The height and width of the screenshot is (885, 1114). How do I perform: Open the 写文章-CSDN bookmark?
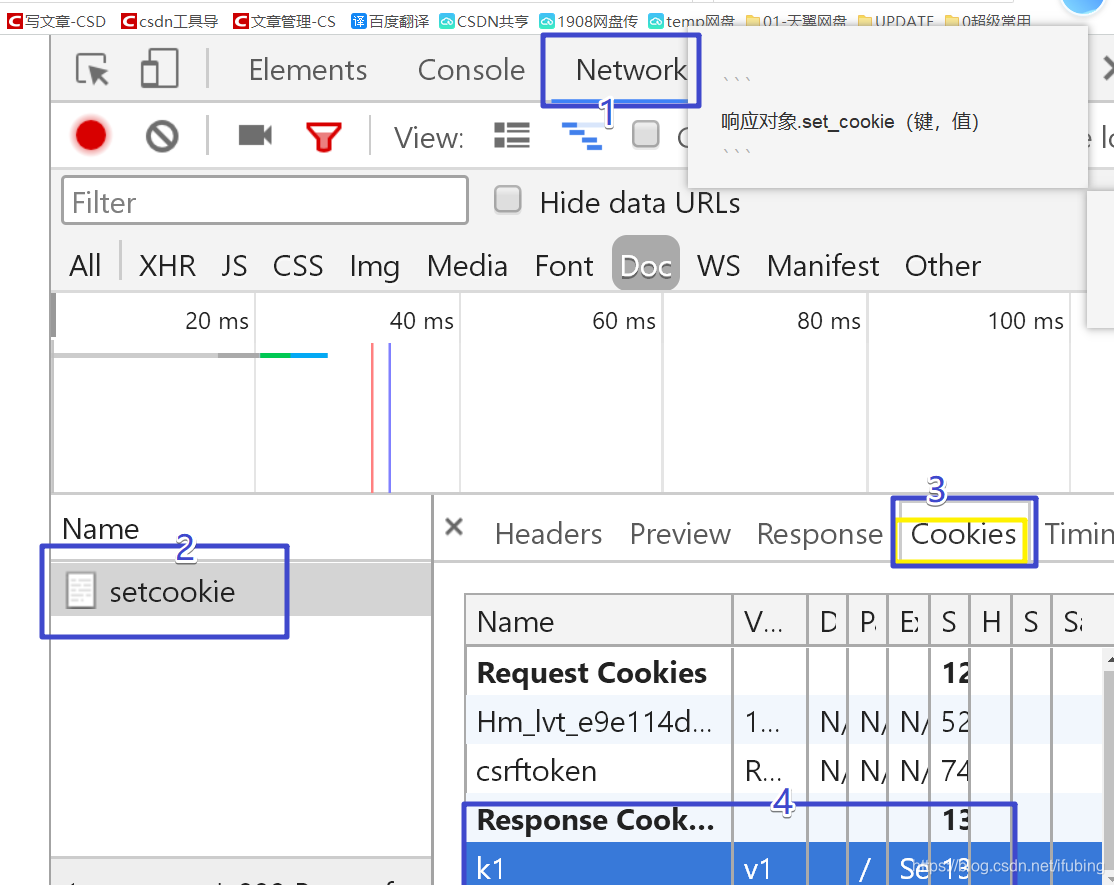coord(56,21)
